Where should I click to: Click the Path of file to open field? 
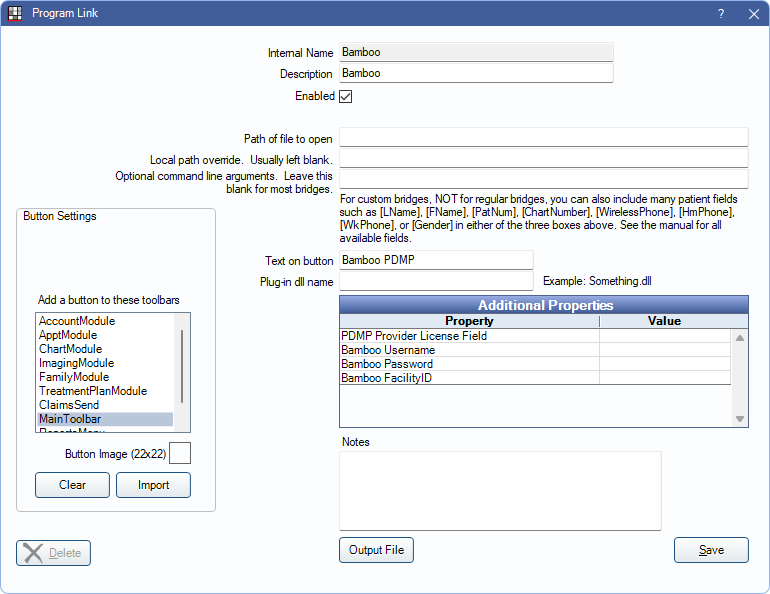point(543,137)
